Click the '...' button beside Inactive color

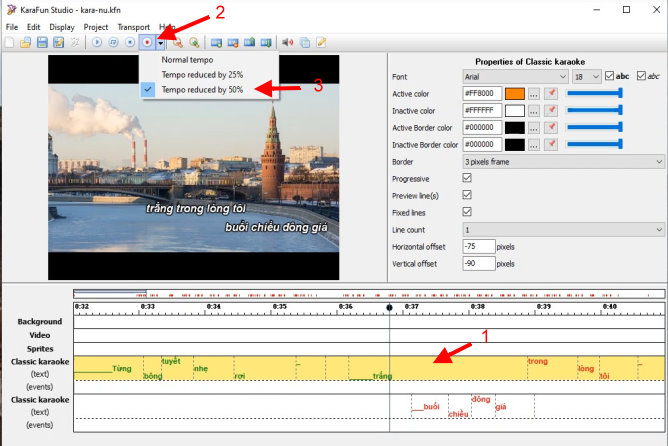[534, 110]
